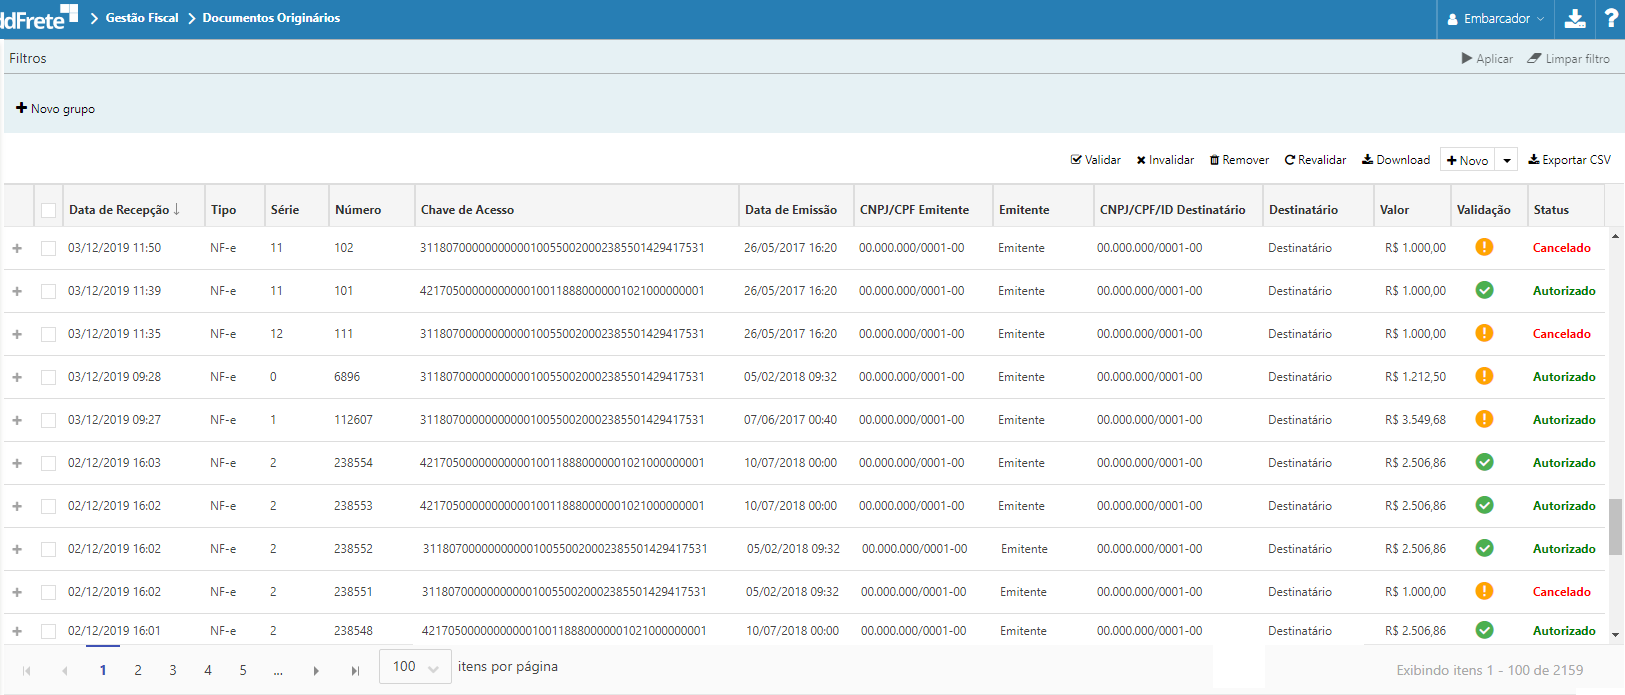
Task: Click the Invalidar action in the toolbar
Action: point(1165,160)
